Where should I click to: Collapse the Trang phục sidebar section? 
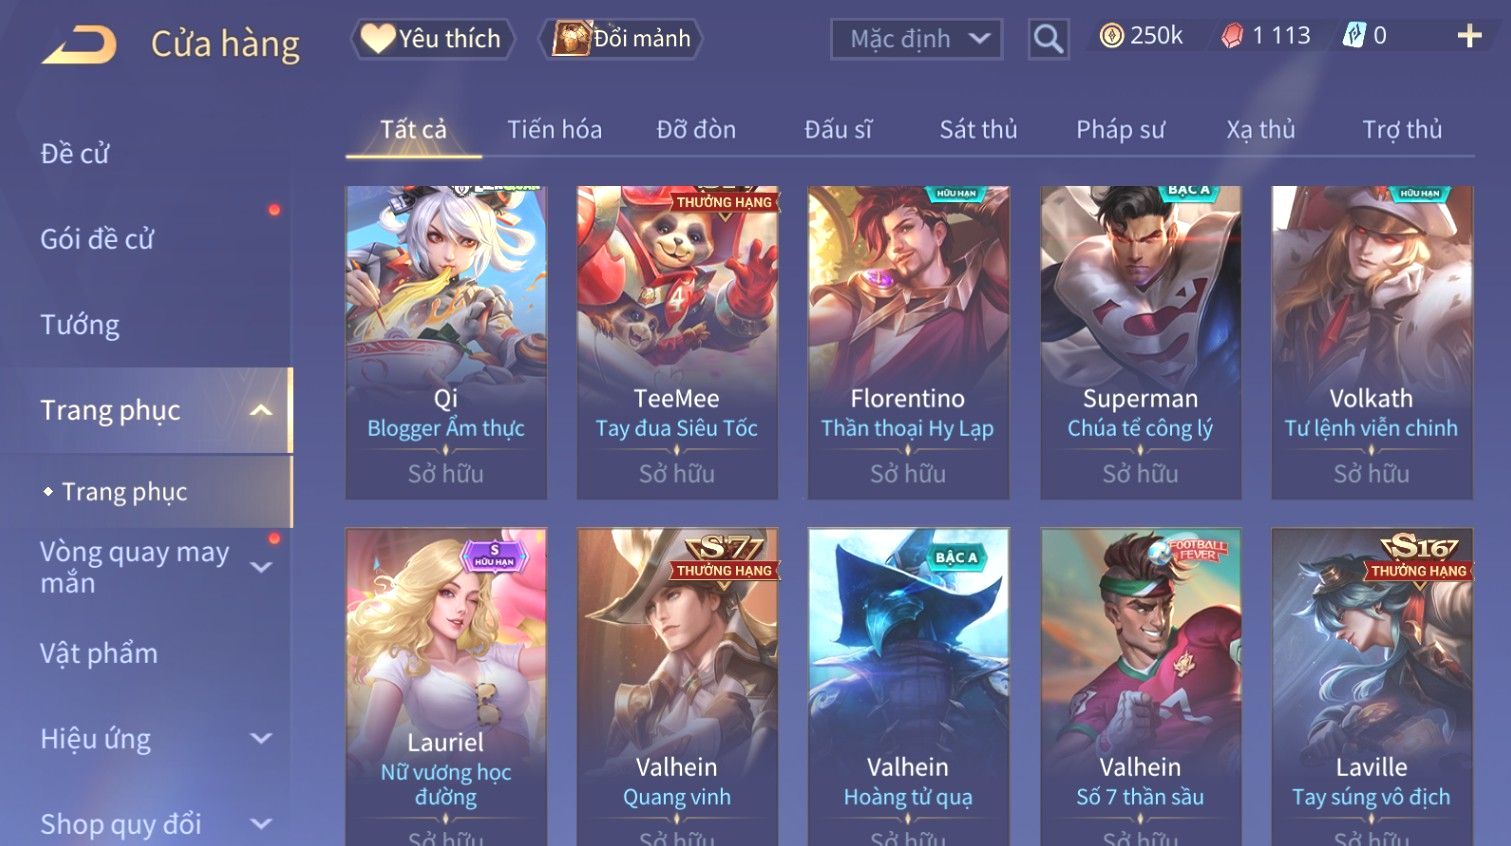261,410
